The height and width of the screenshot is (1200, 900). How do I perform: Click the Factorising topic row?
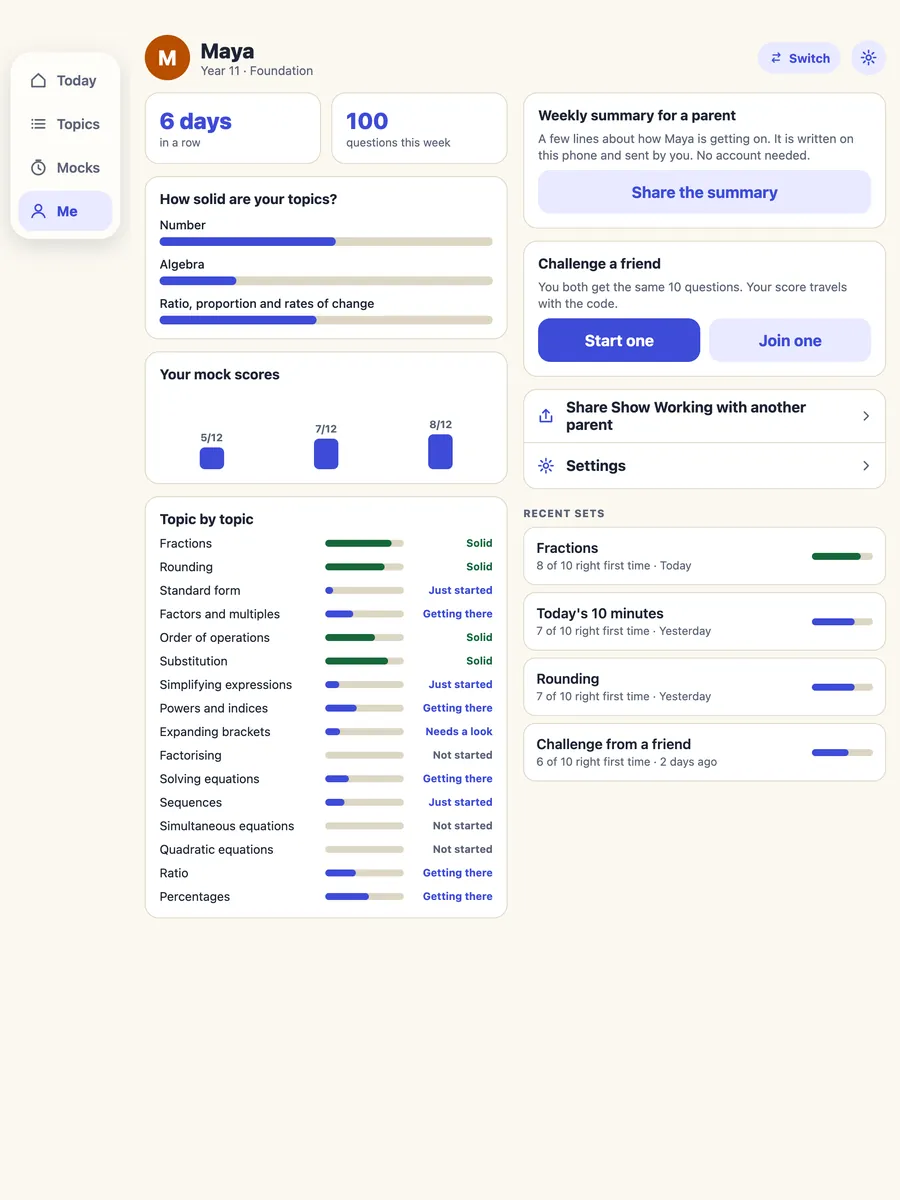tap(326, 755)
